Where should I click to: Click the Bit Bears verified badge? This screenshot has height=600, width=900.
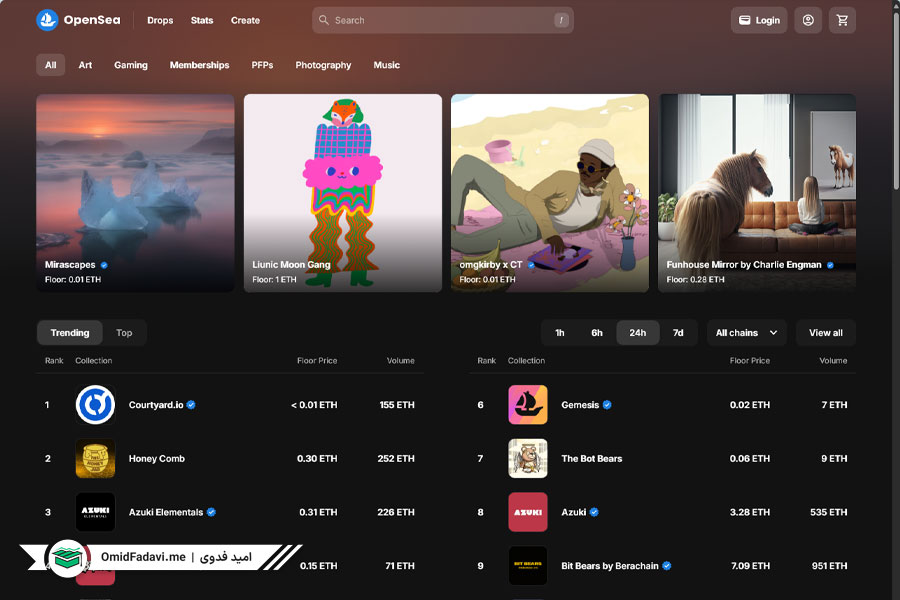coord(666,566)
